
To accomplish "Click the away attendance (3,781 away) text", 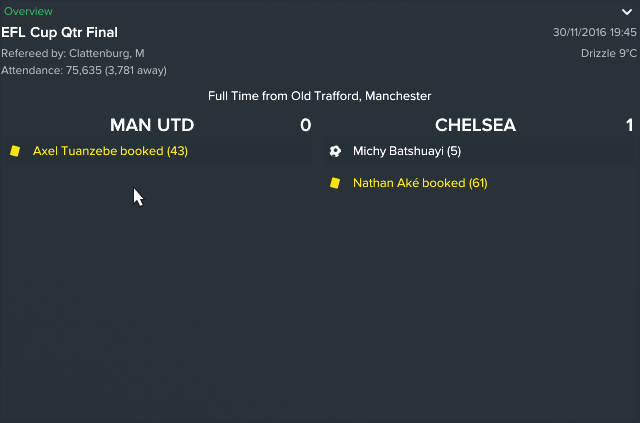I will (136, 70).
